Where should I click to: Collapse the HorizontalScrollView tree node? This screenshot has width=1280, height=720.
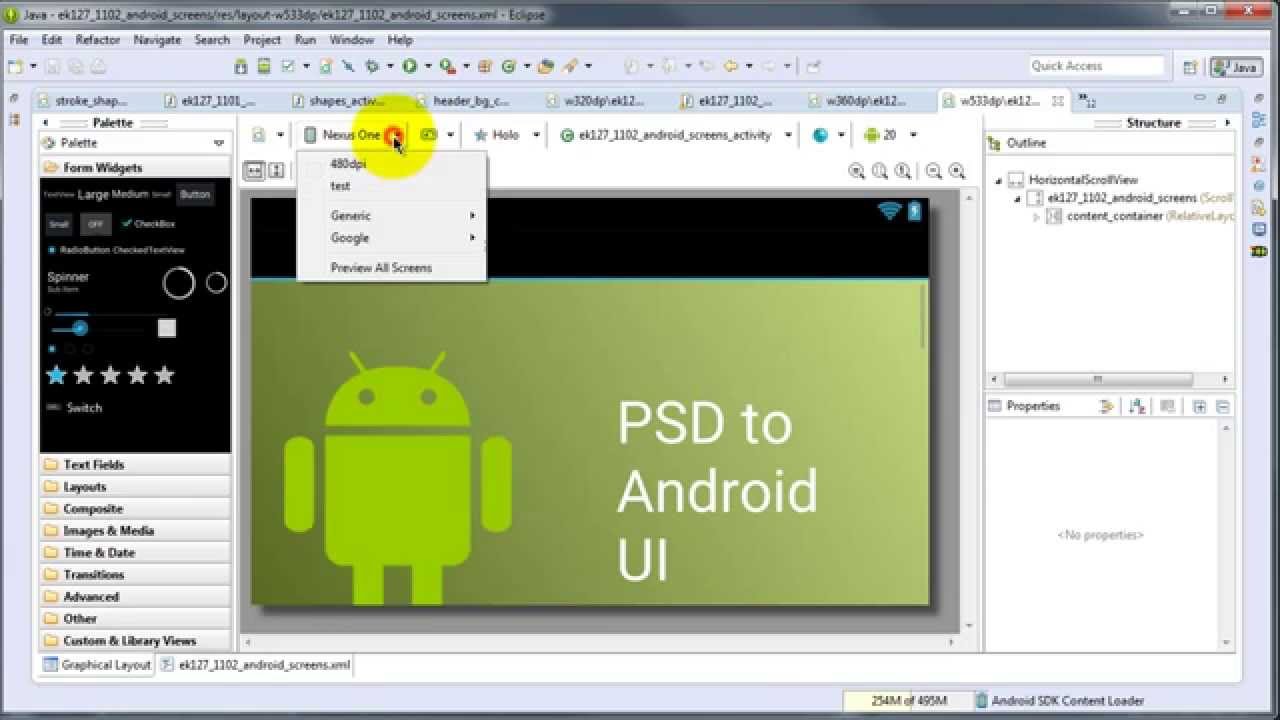click(x=998, y=181)
